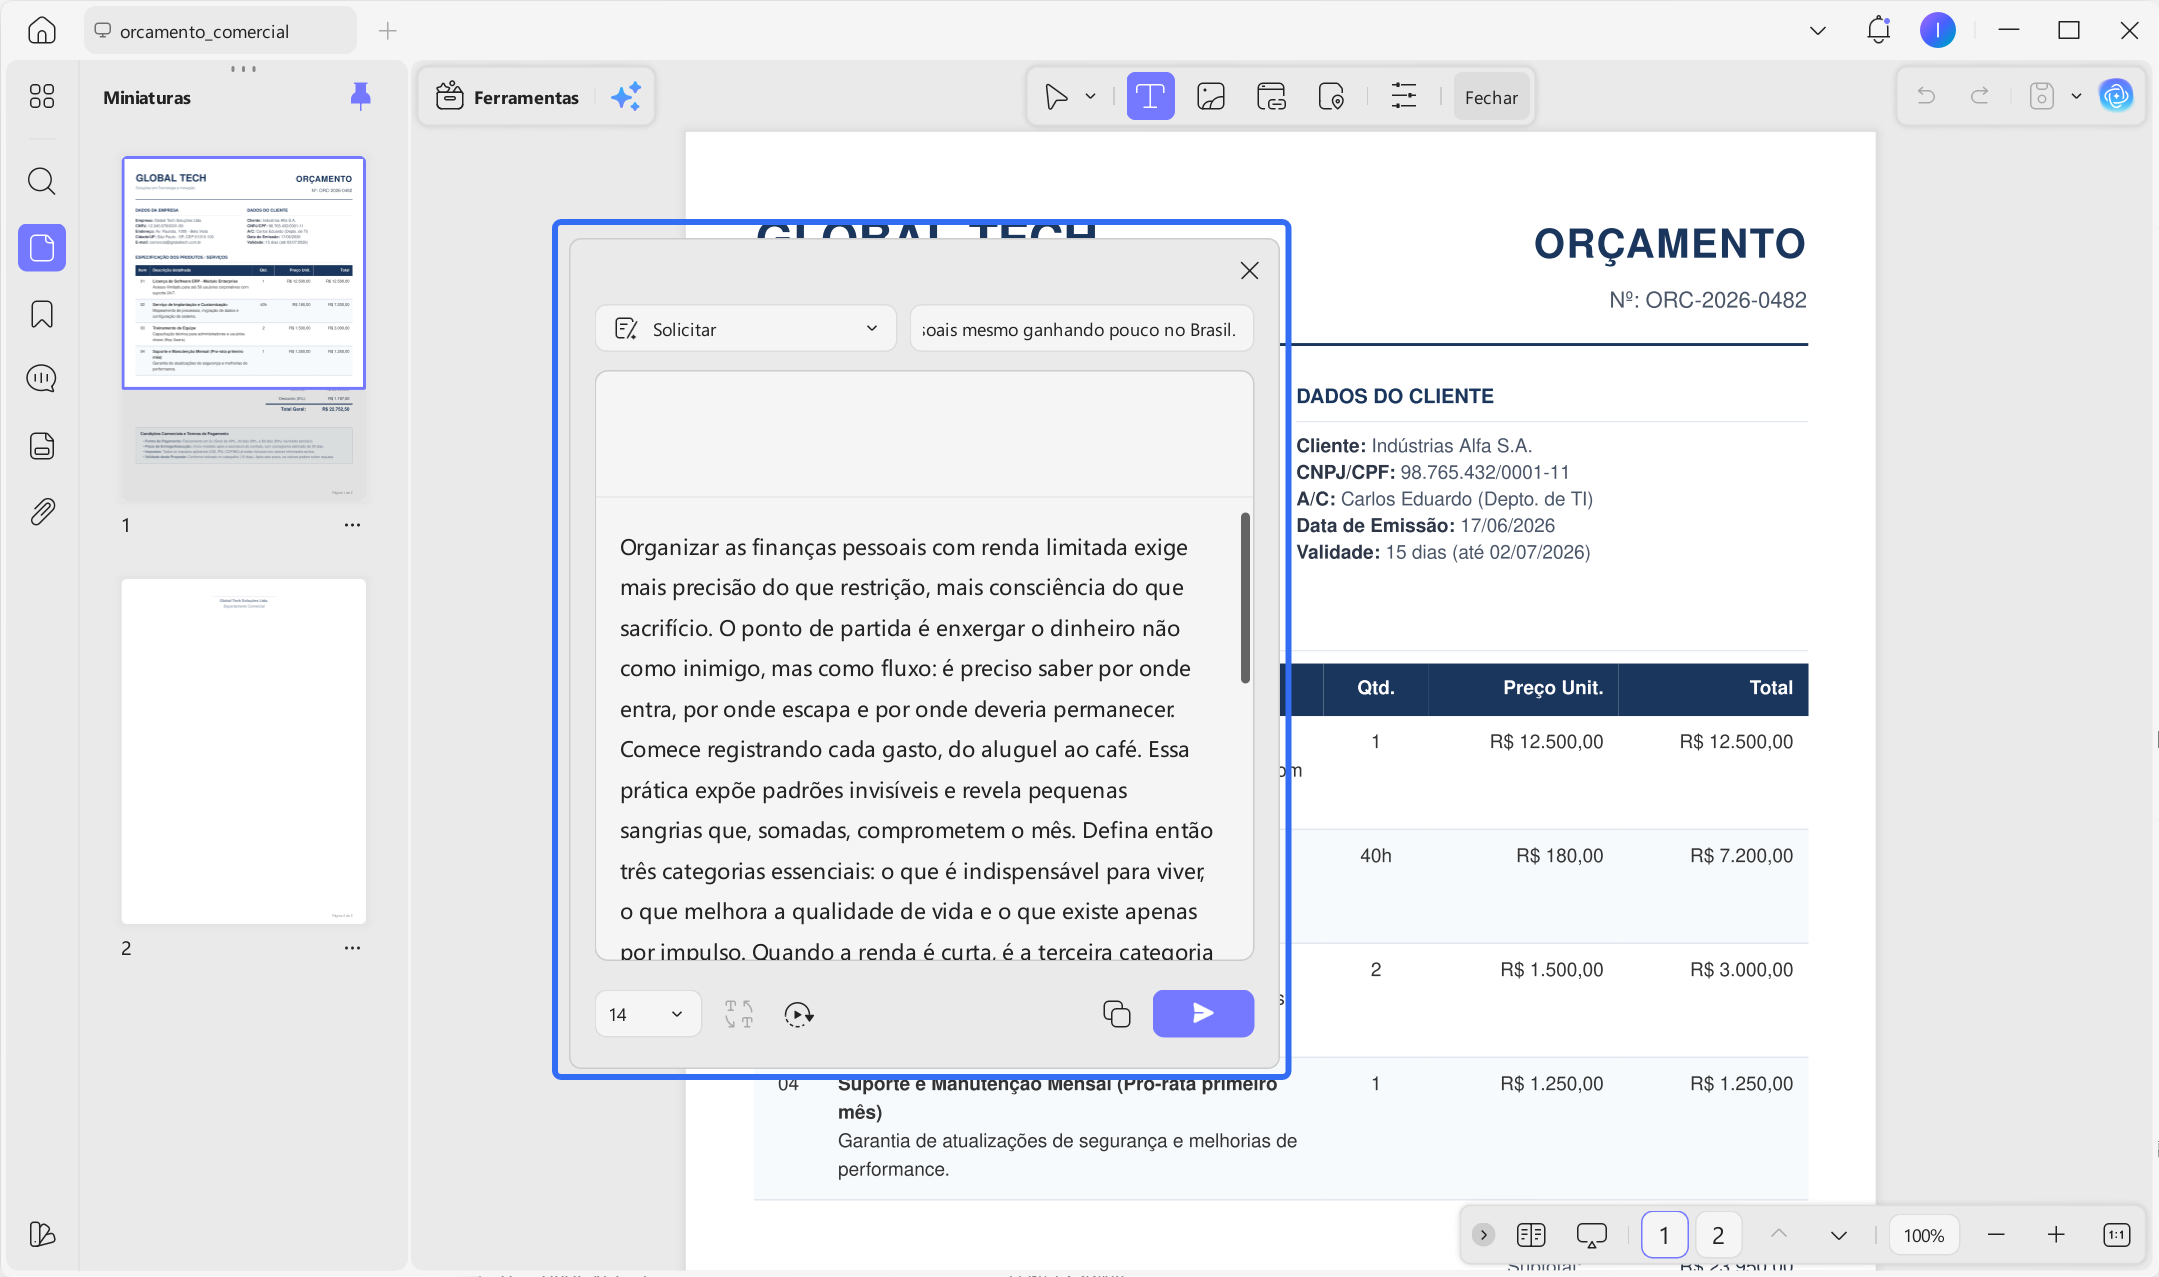Go to page 1 in bottom bar
Viewport: 2159px width, 1277px height.
pyautogui.click(x=1665, y=1235)
